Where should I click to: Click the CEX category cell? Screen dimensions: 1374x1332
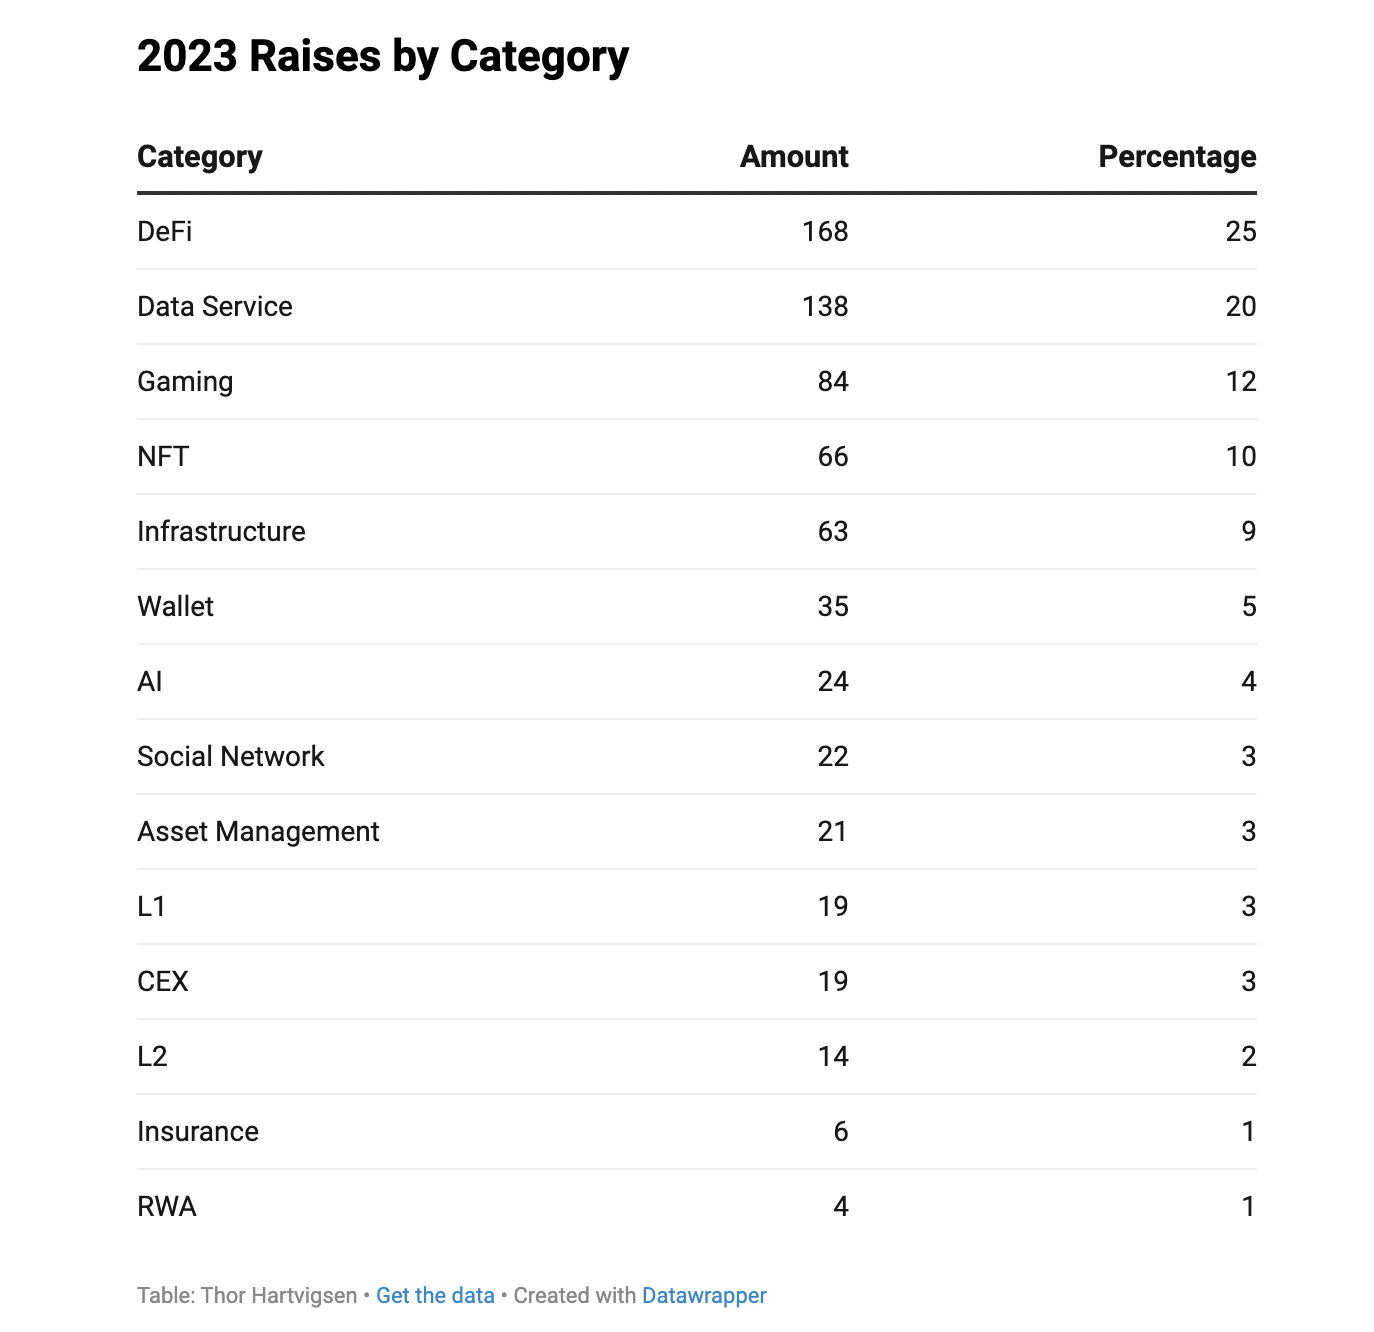[x=163, y=982]
